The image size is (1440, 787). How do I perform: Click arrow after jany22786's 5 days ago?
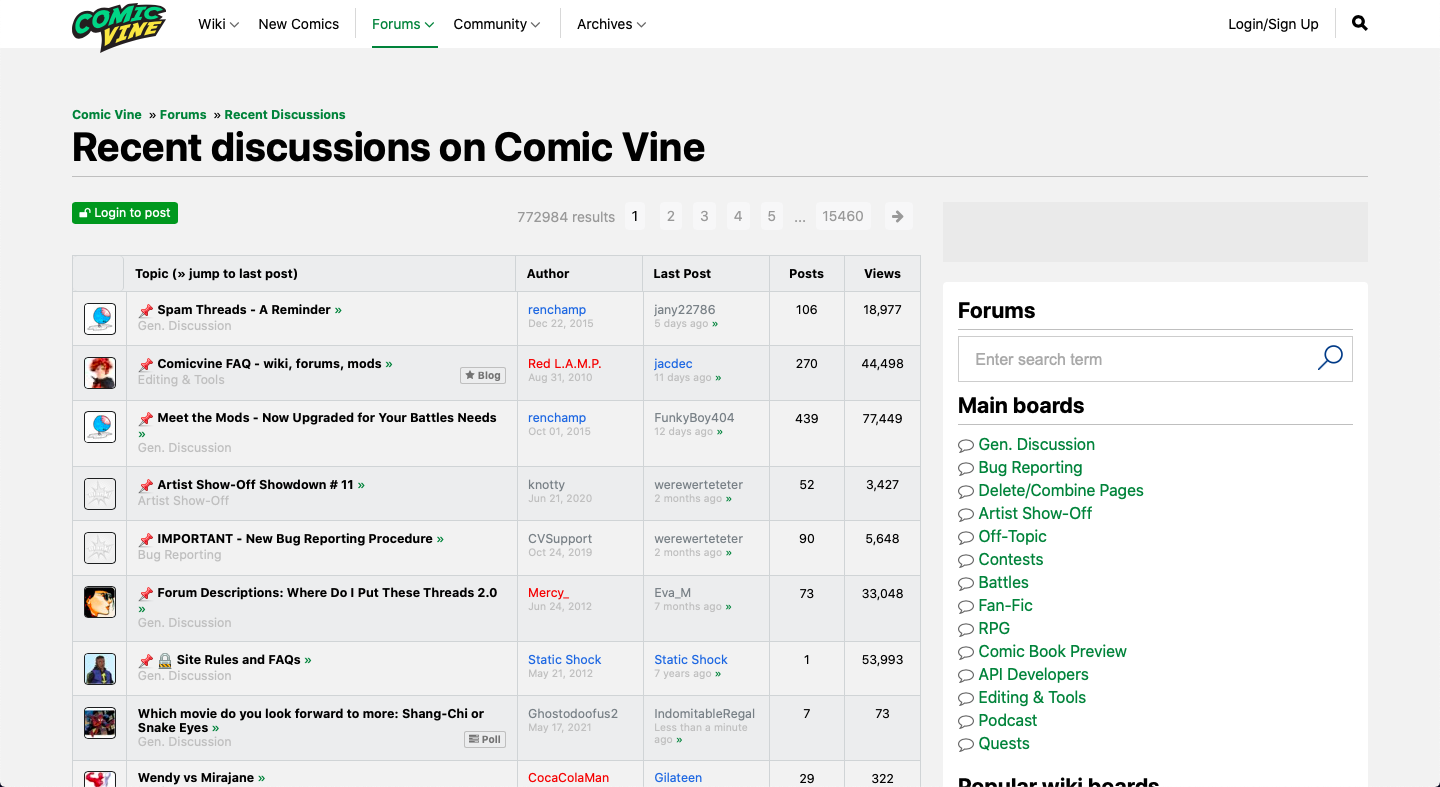pos(715,324)
